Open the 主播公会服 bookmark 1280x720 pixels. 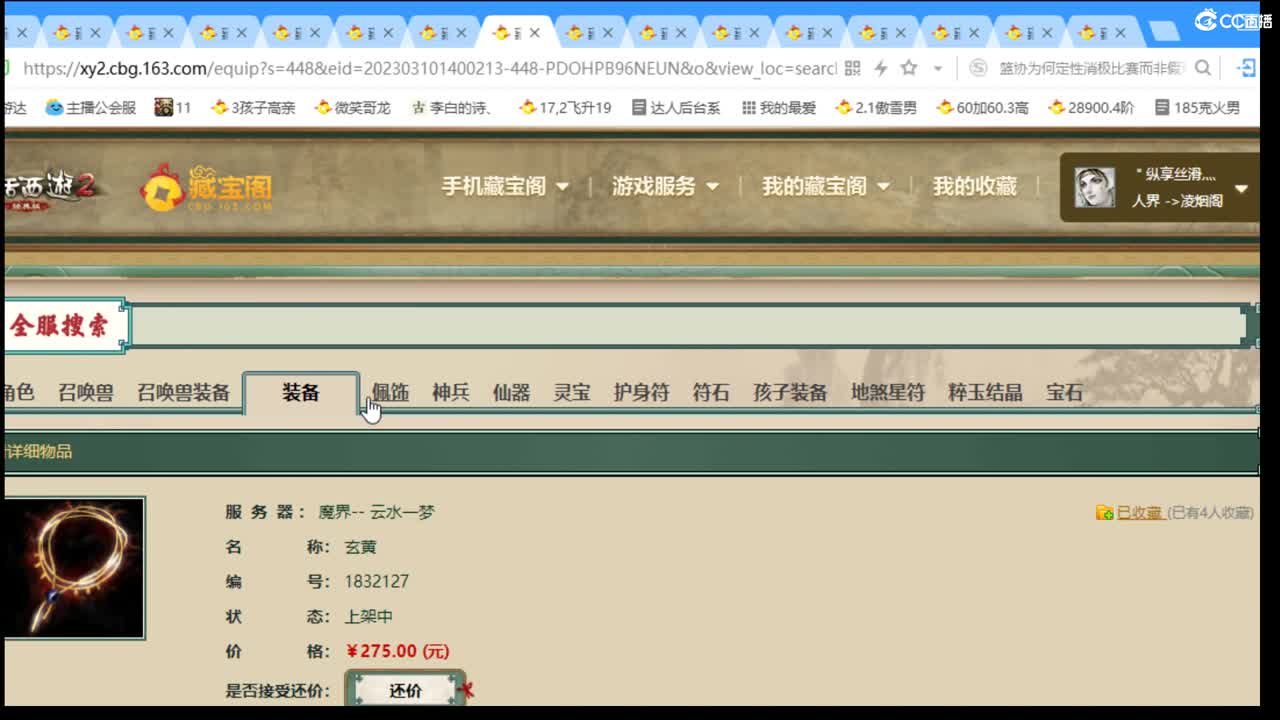click(x=90, y=107)
